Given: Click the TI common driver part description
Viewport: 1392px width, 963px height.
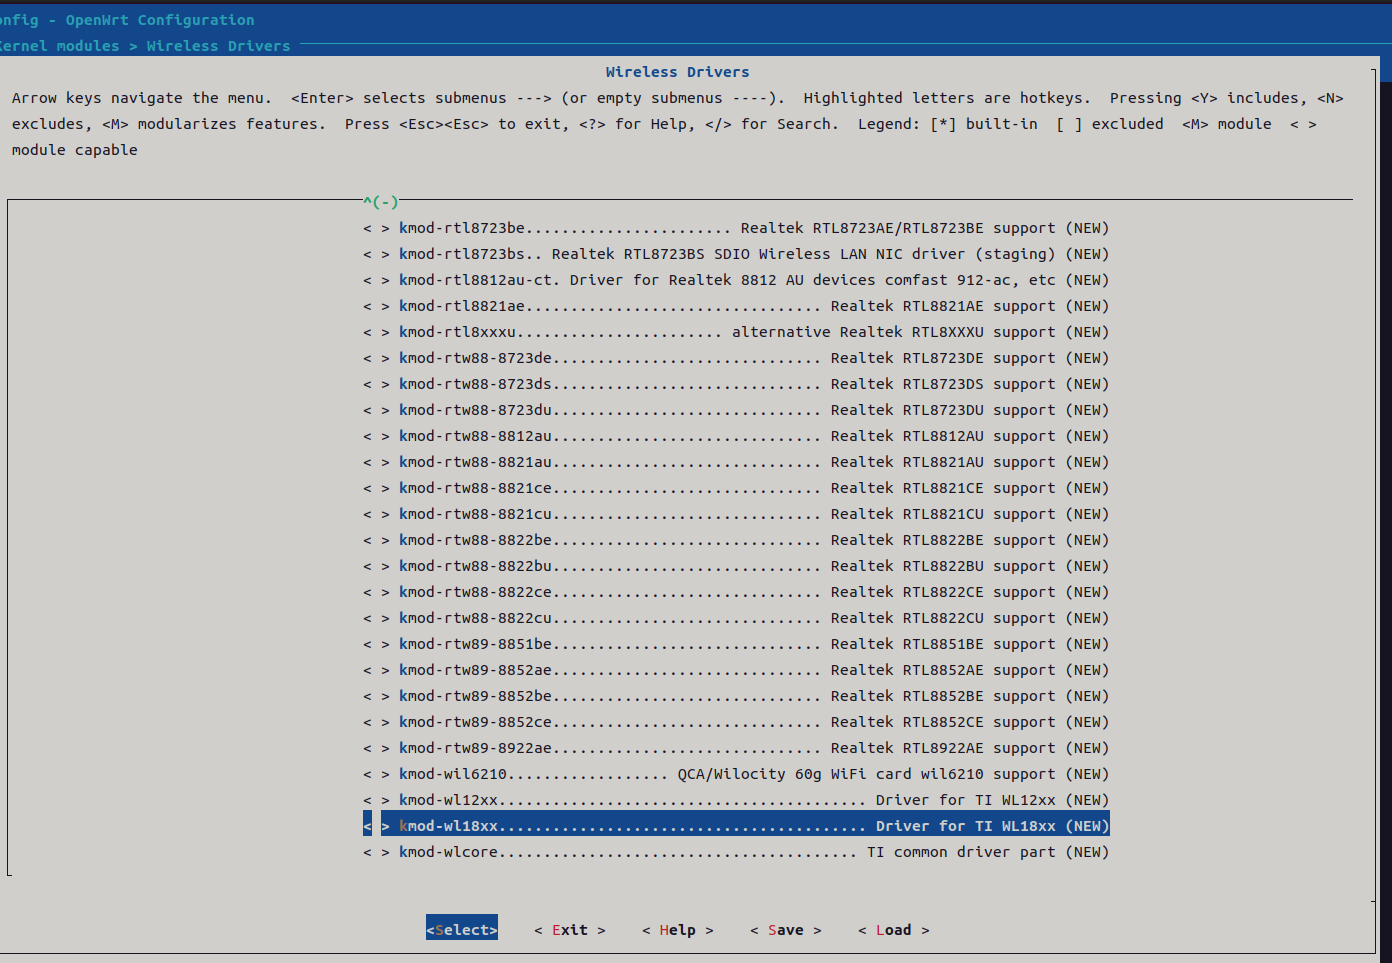Looking at the screenshot, I should [x=961, y=852].
